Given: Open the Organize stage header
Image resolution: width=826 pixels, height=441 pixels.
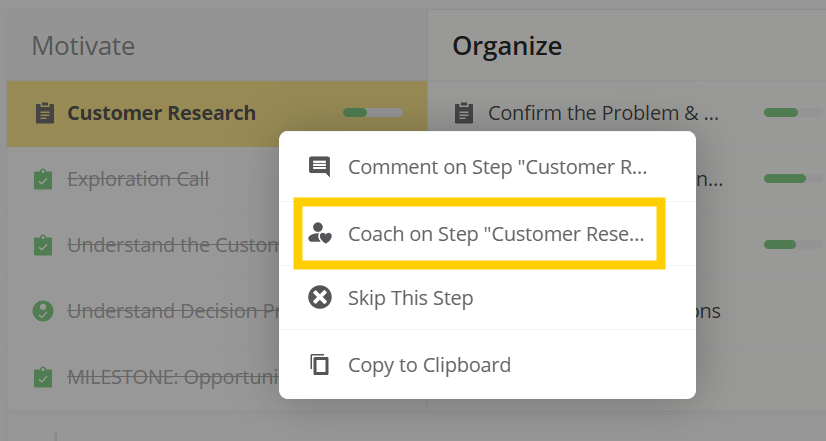Looking at the screenshot, I should pyautogui.click(x=507, y=46).
